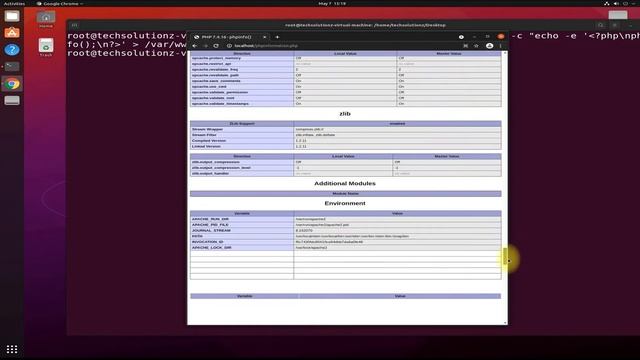The width and height of the screenshot is (640, 360).
Task: Open a new Chrome tab with plus button
Action: (277, 37)
